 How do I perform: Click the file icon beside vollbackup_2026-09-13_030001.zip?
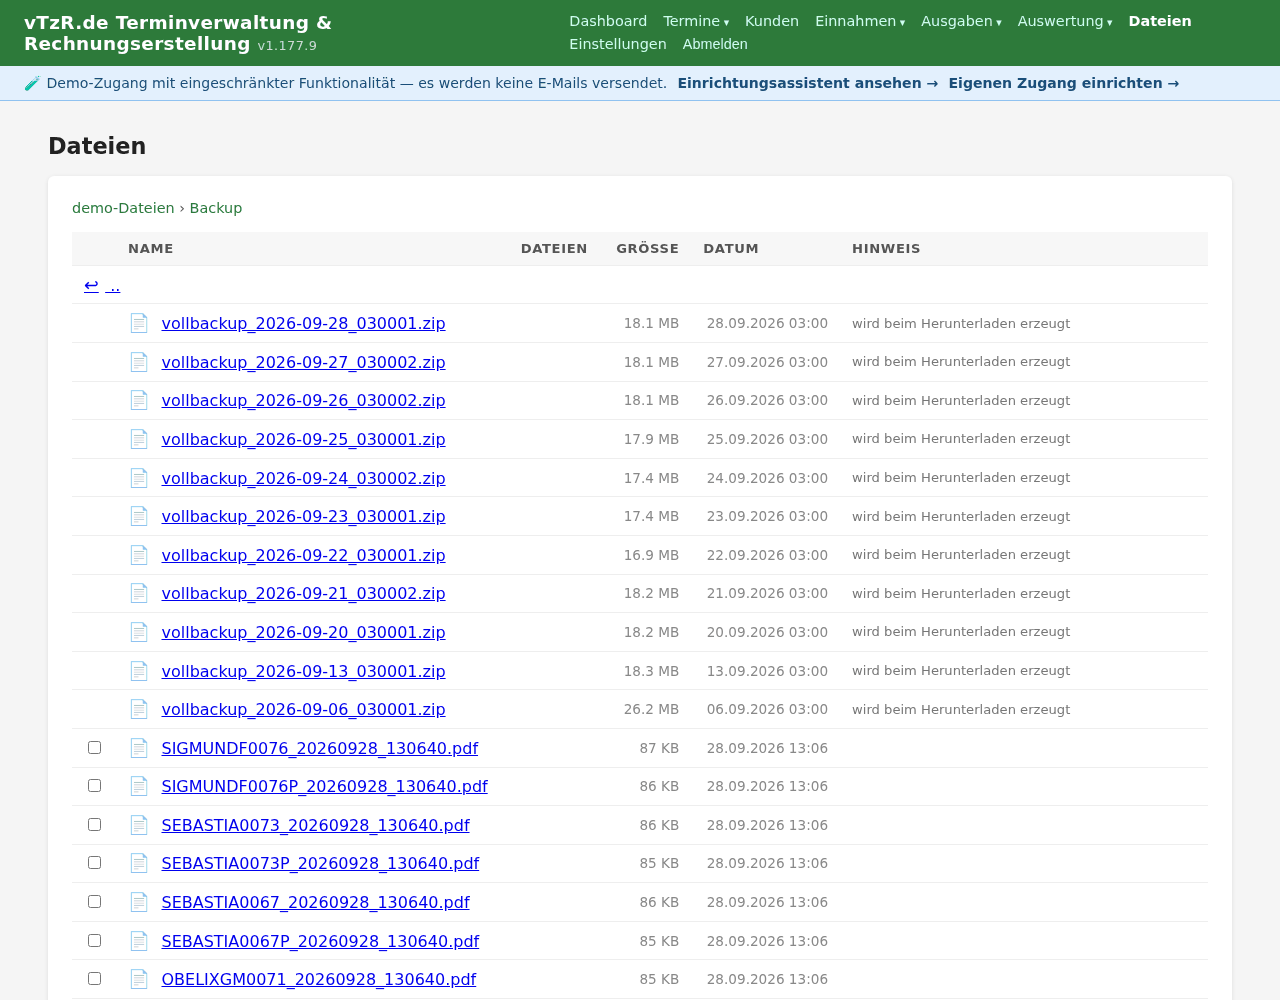coord(139,671)
